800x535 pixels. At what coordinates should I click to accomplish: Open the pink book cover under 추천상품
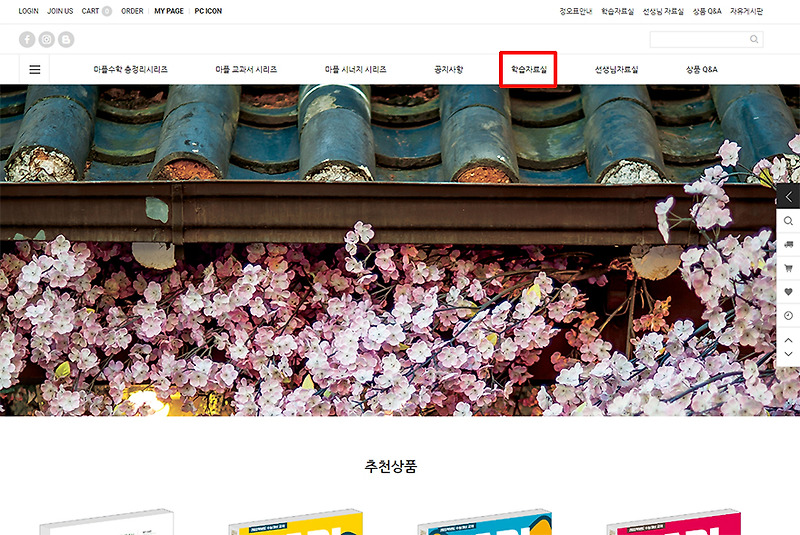[x=673, y=522]
